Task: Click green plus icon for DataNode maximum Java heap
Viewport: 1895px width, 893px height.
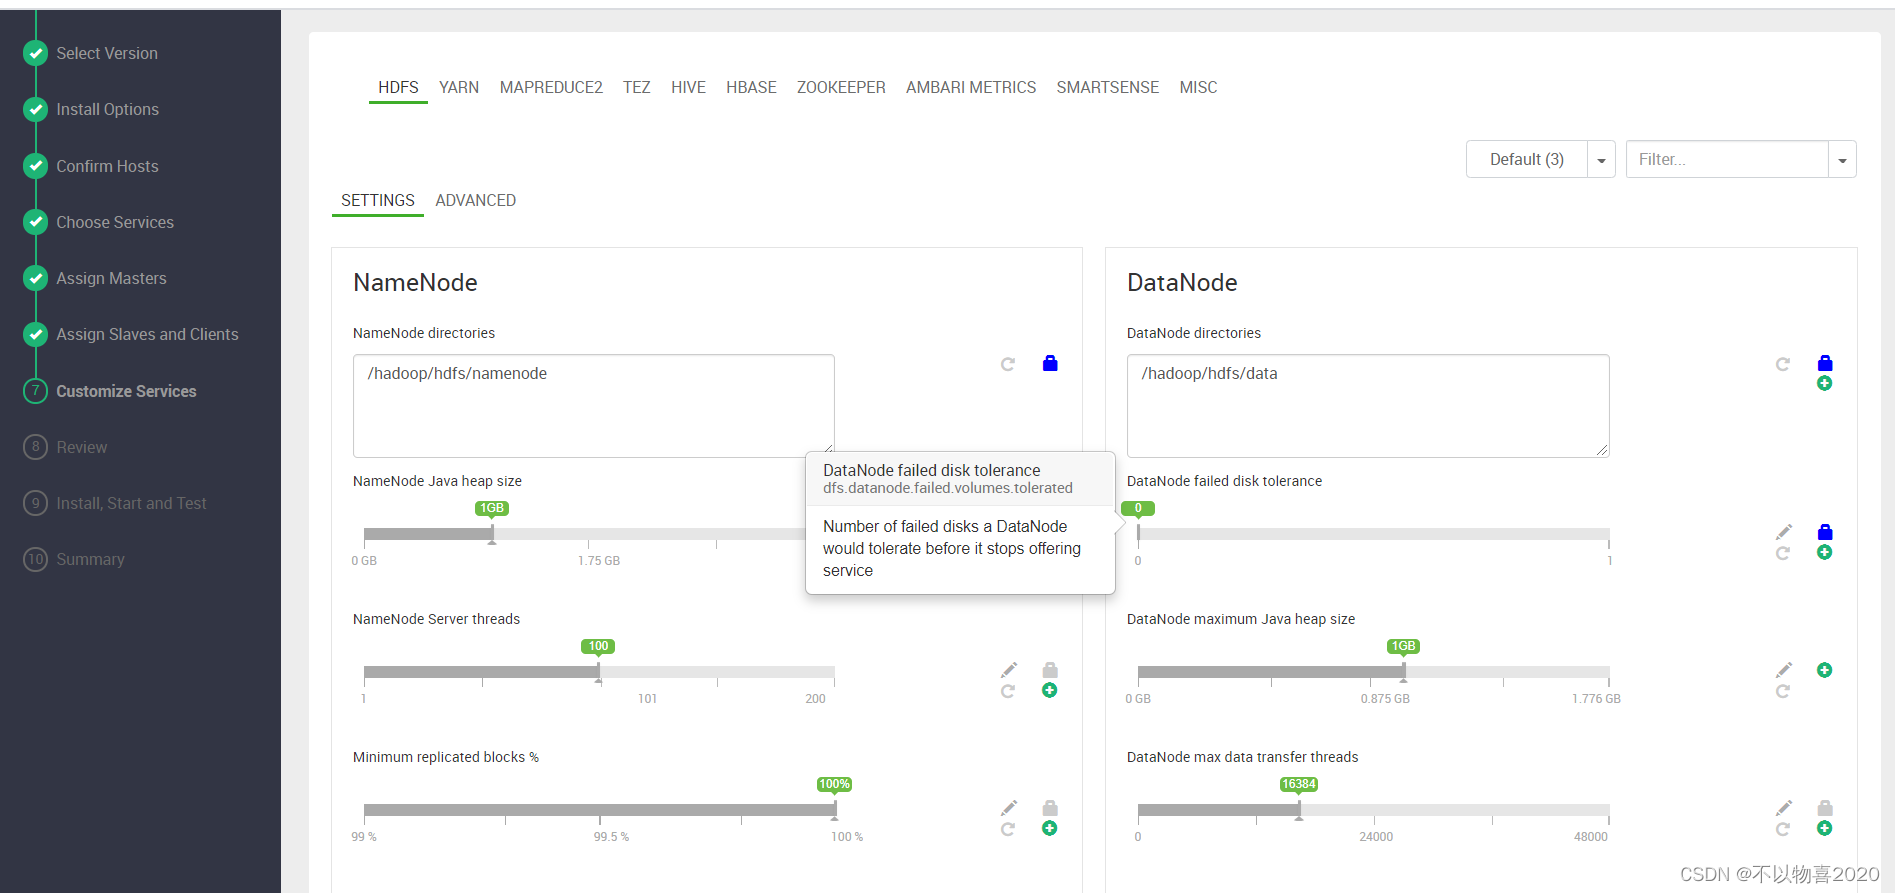Action: tap(1825, 670)
